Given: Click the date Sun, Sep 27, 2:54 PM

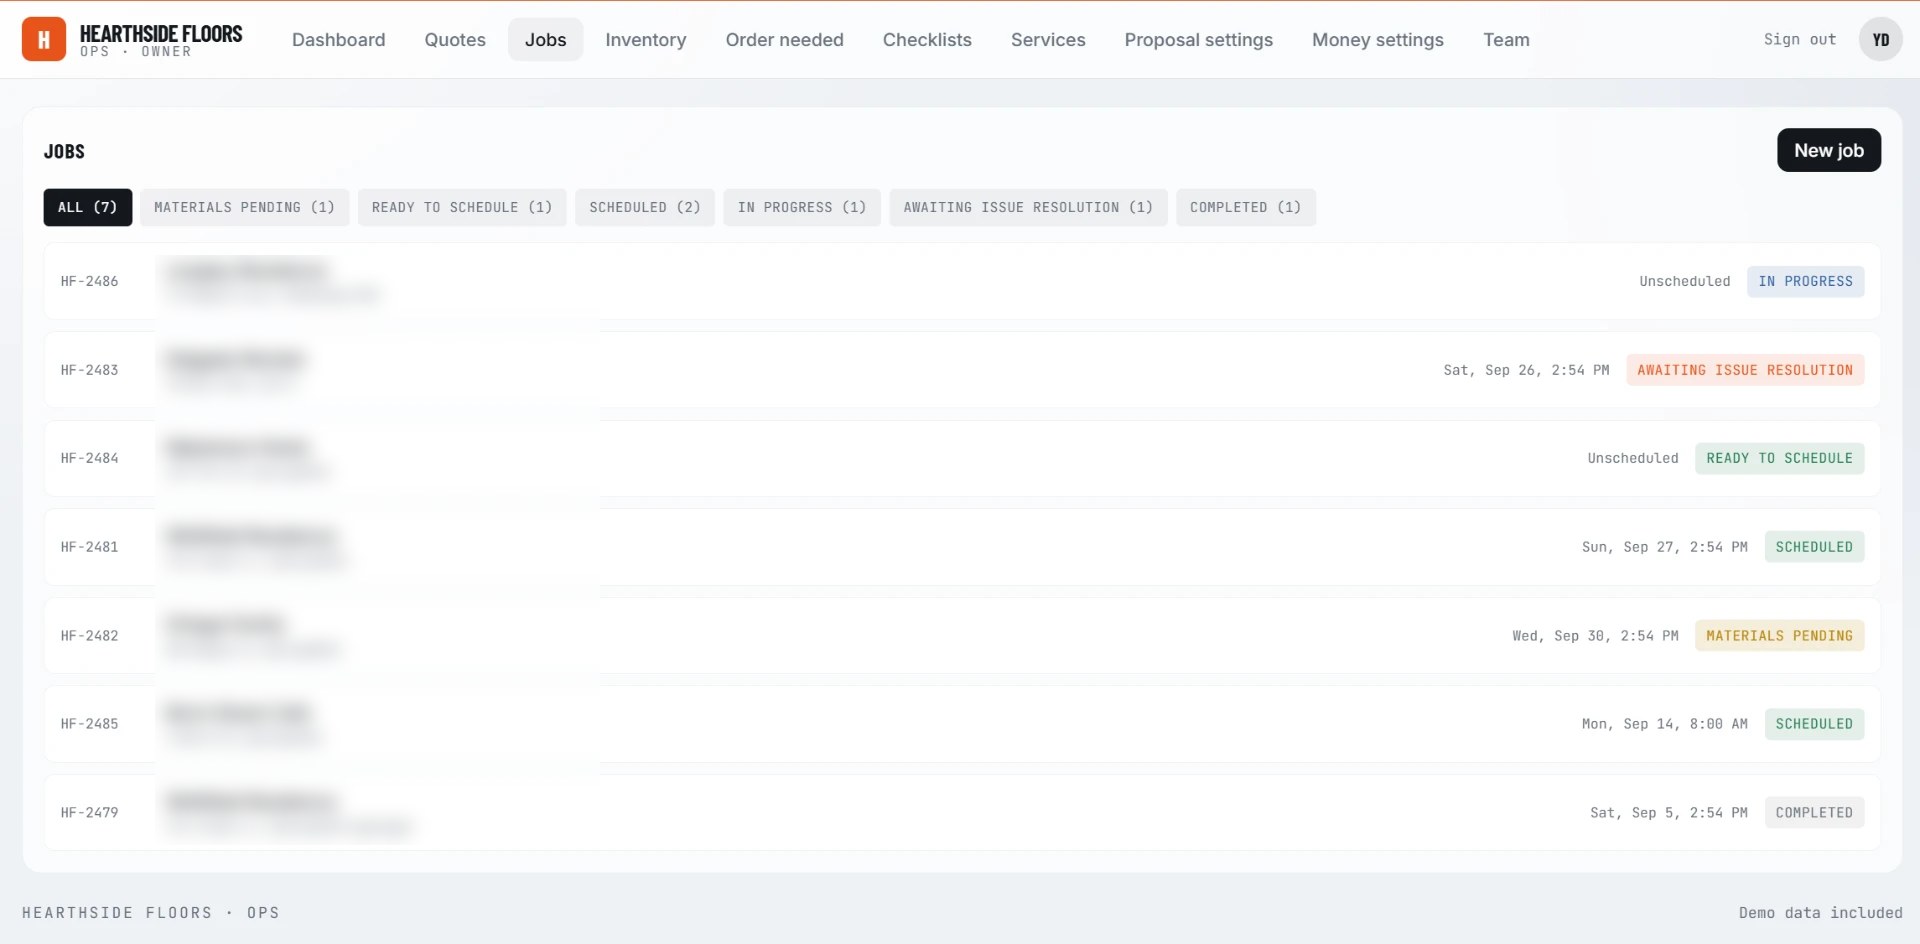Looking at the screenshot, I should point(1664,547).
